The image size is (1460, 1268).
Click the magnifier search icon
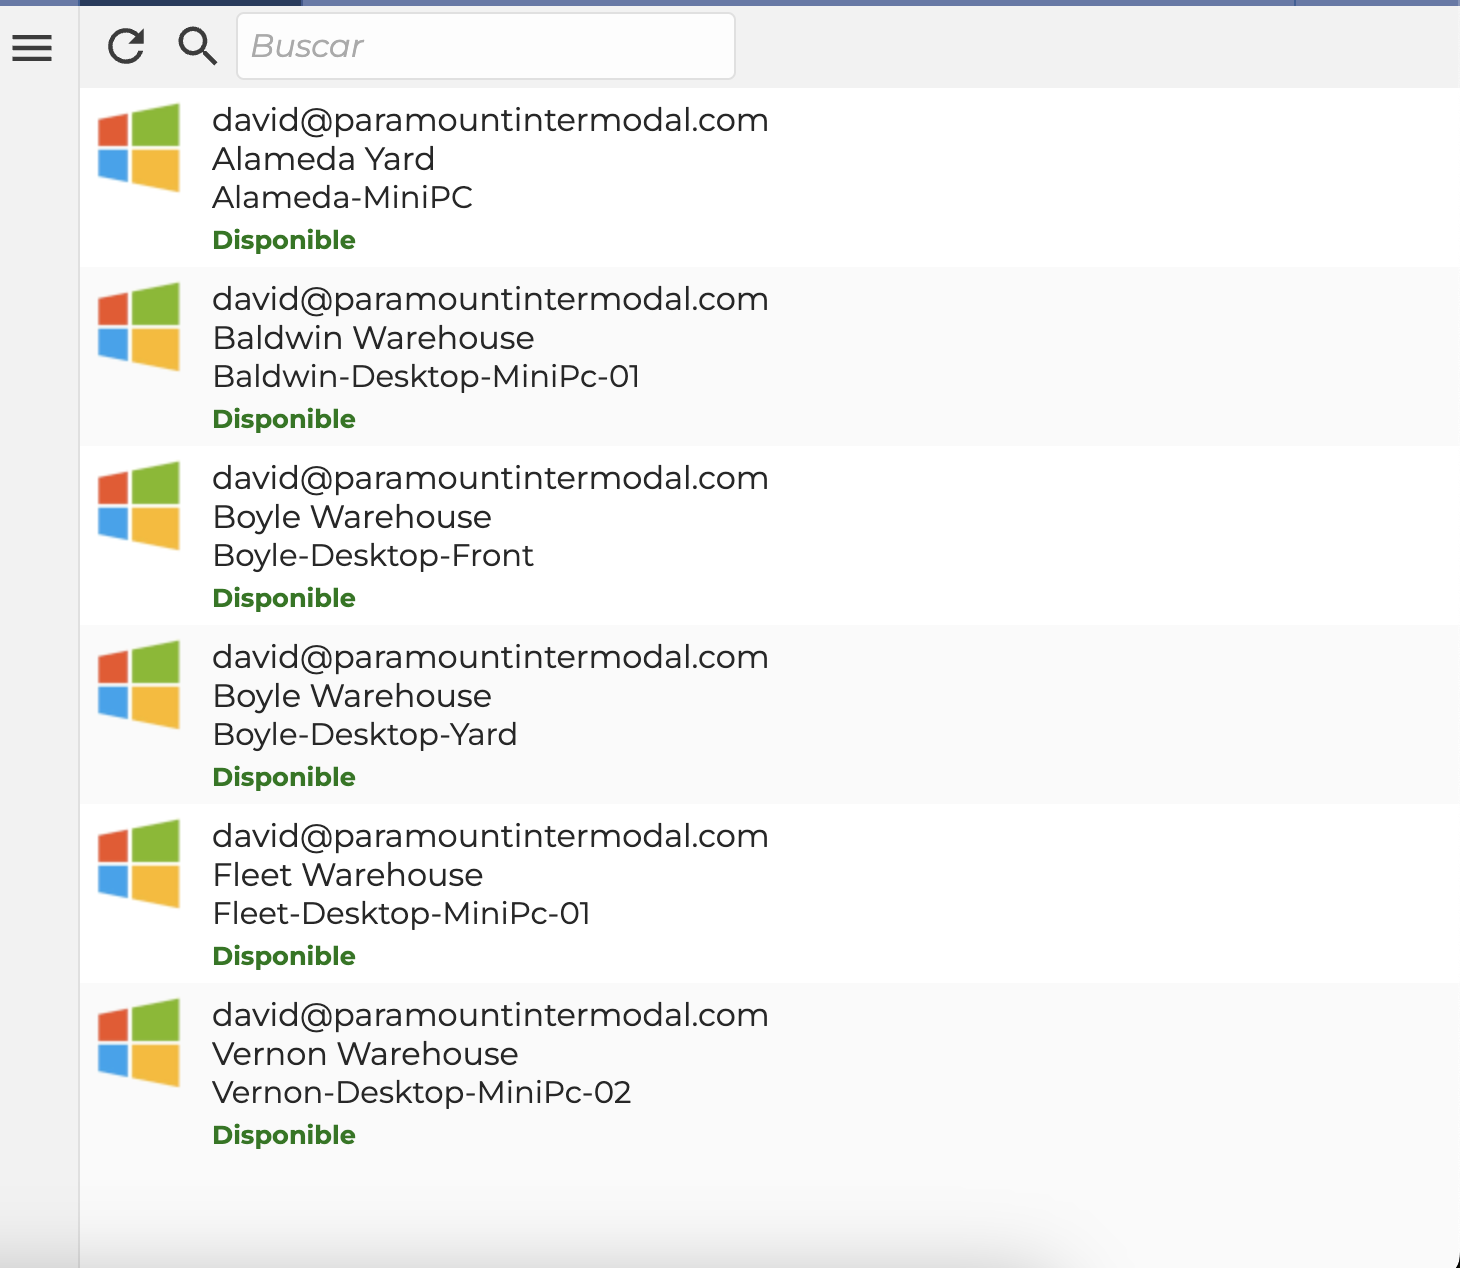click(x=197, y=46)
